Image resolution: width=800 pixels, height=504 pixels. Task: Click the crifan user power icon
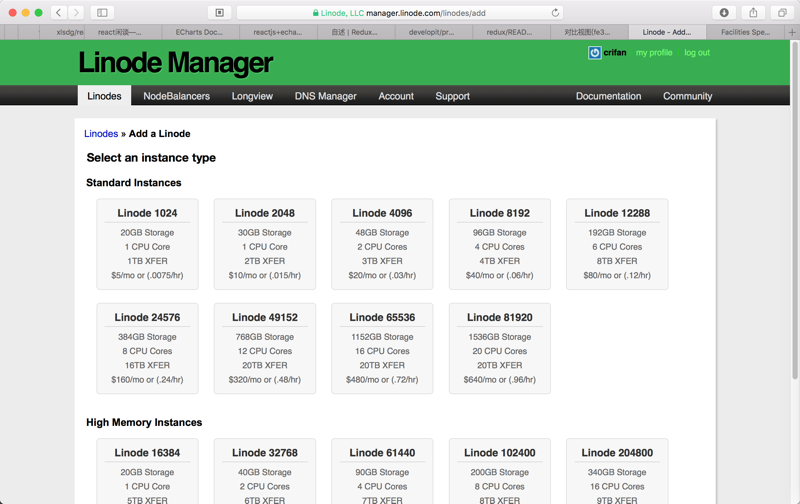click(594, 53)
